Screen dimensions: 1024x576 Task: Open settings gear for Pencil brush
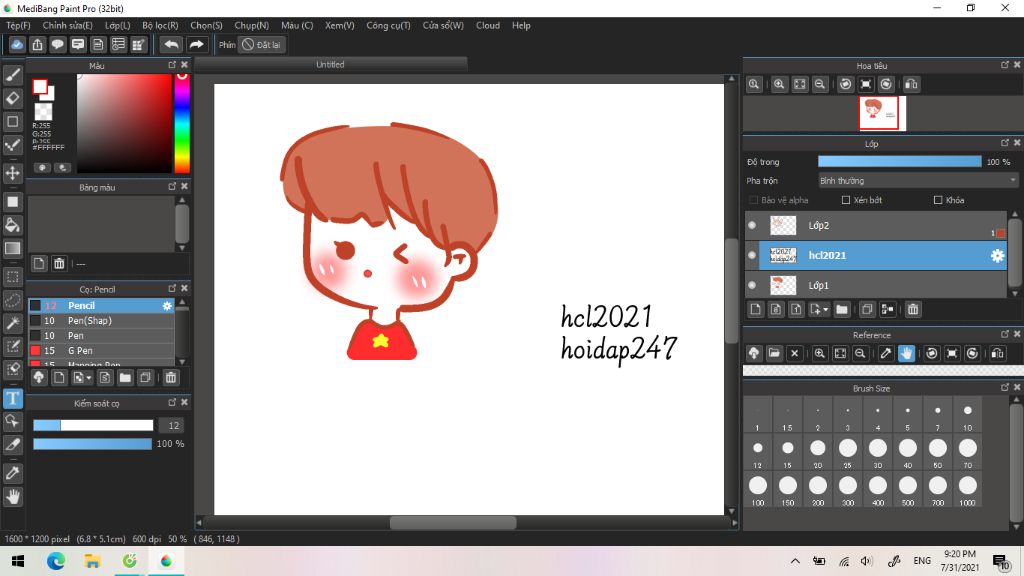pyautogui.click(x=167, y=306)
